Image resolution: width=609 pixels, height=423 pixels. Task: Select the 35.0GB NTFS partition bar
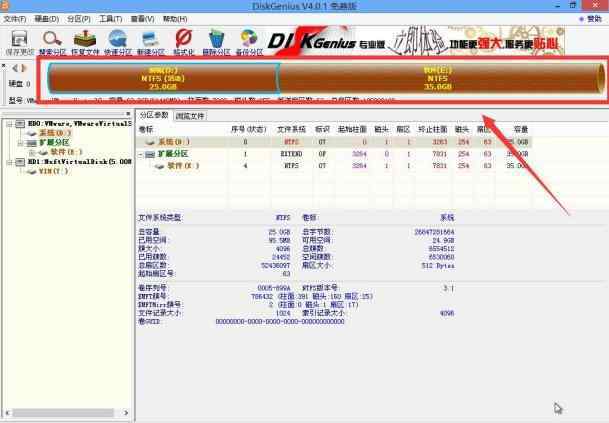click(441, 78)
